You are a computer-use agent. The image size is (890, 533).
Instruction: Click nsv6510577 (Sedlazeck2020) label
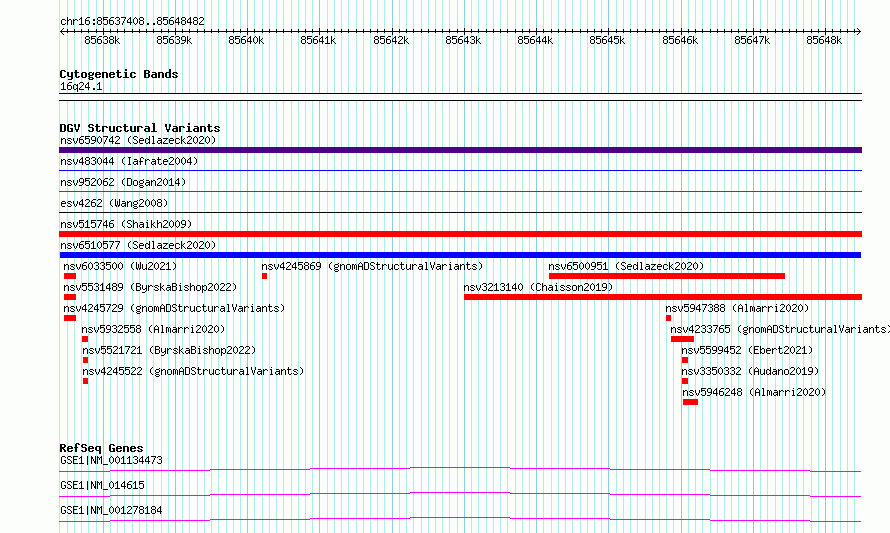[138, 245]
